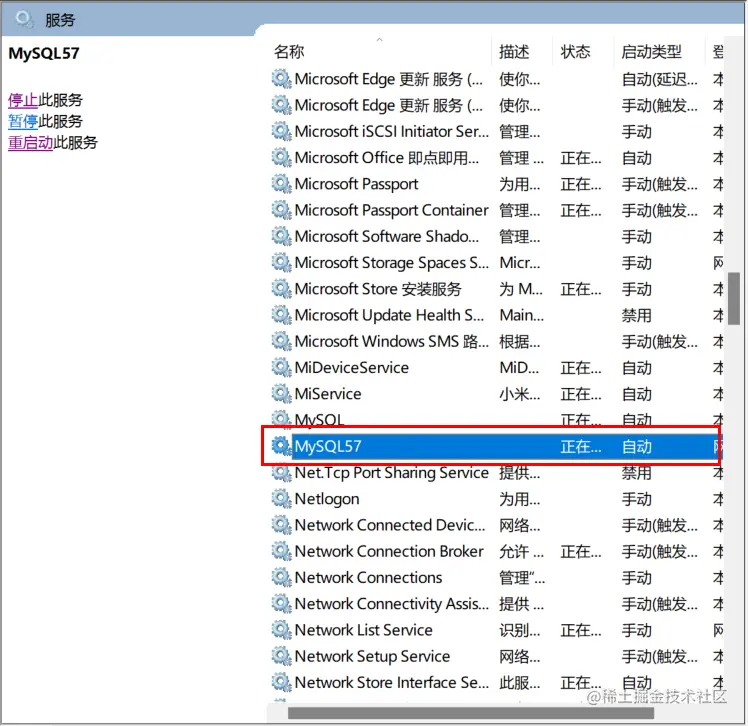Image resolution: width=748 pixels, height=726 pixels.
Task: Click the gear icon of Network List Service
Action: pyautogui.click(x=281, y=630)
